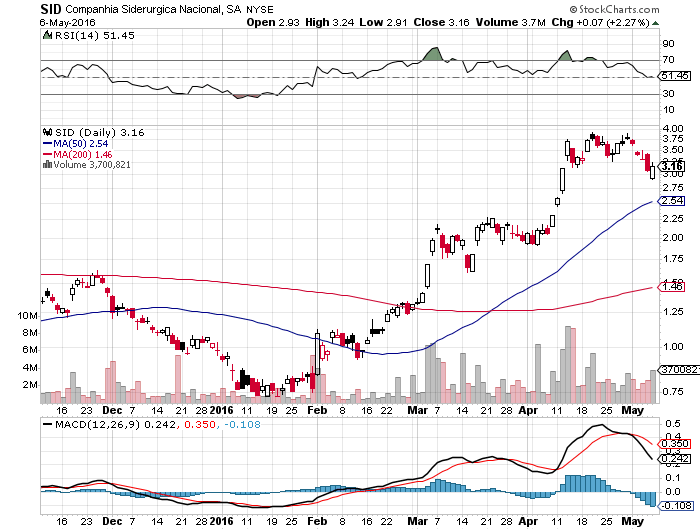The width and height of the screenshot is (700, 530).
Task: Click the volume bars icon in legend
Action: [47, 165]
